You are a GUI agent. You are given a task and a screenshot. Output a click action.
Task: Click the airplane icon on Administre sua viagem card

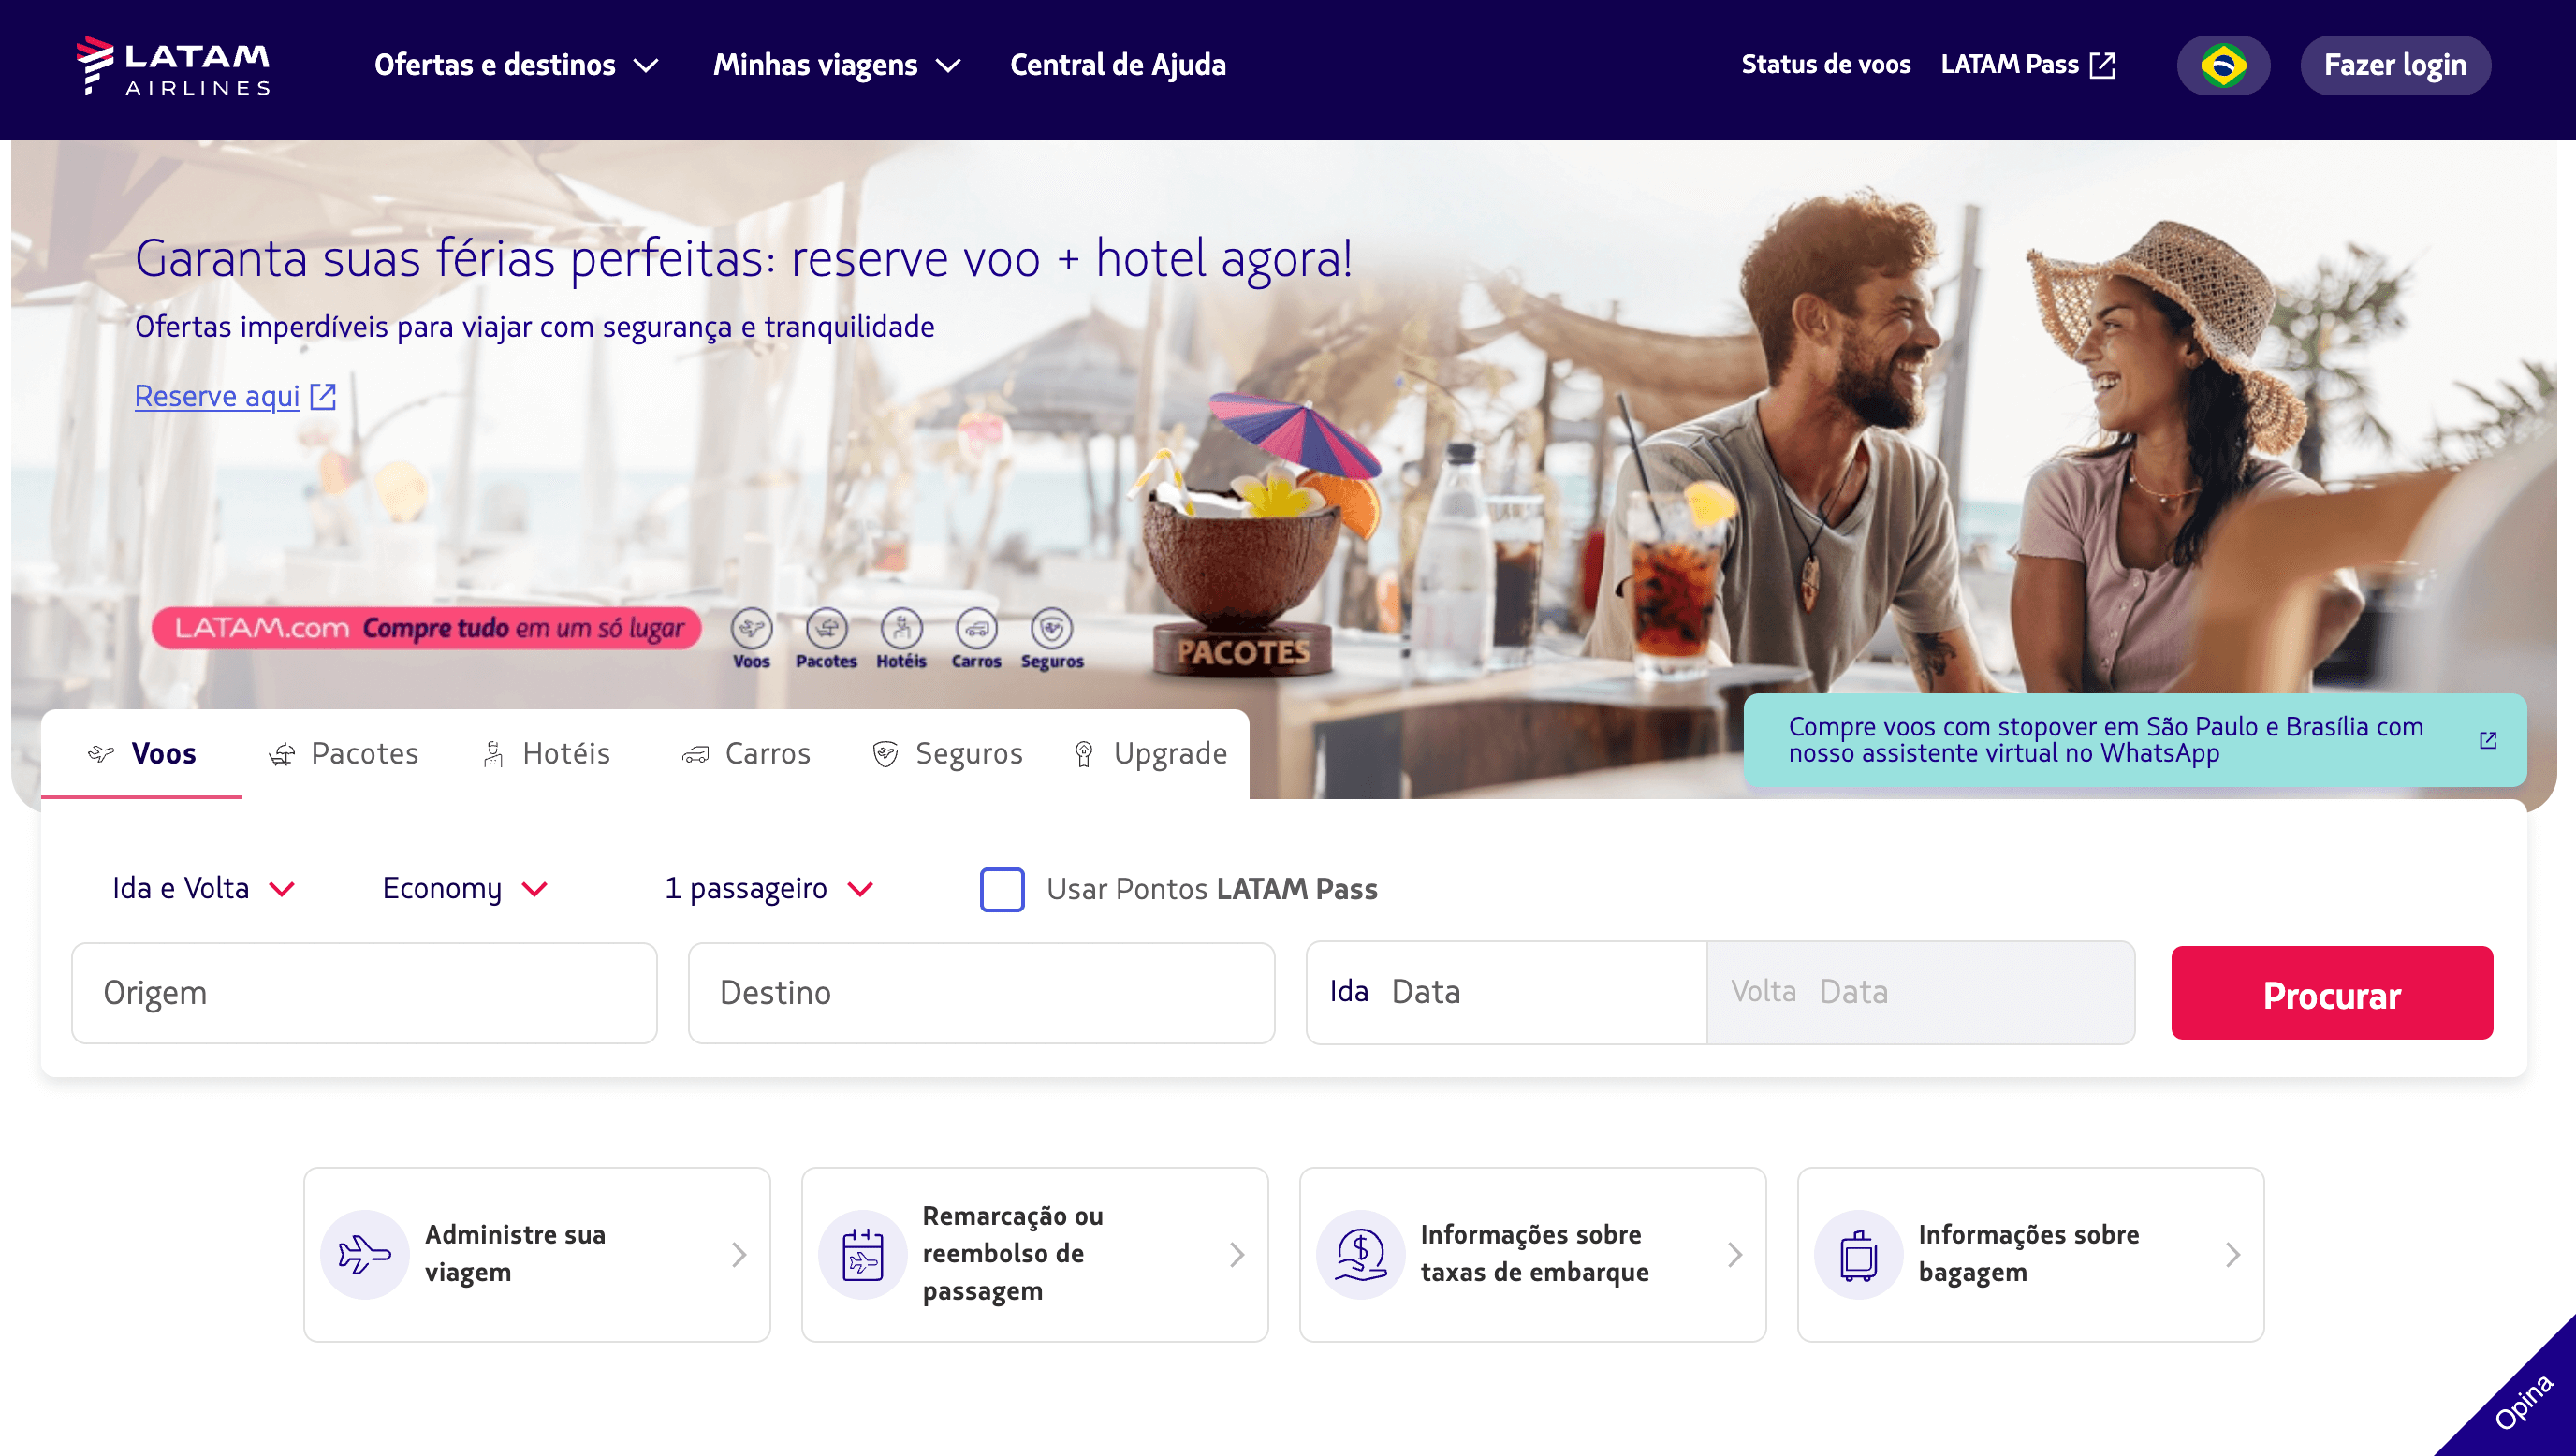tap(364, 1254)
